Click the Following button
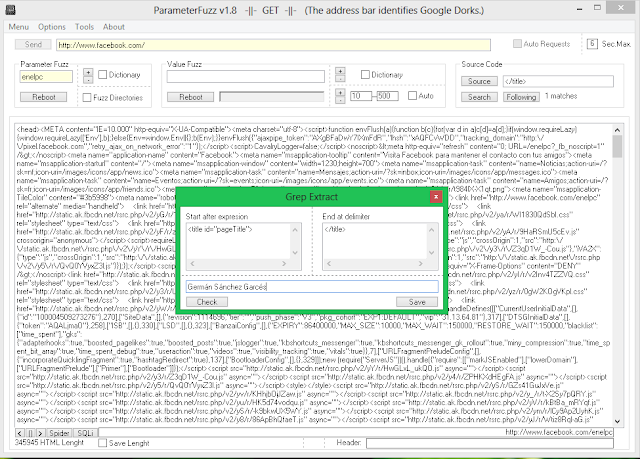This screenshot has width=640, height=459. pyautogui.click(x=521, y=97)
